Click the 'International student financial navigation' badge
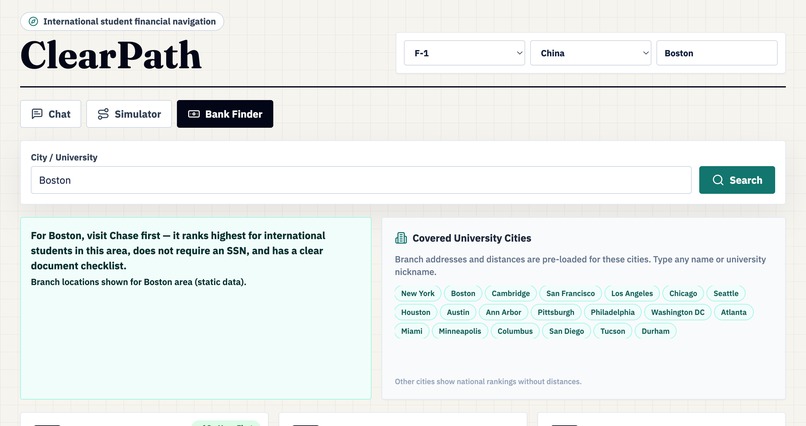This screenshot has height=426, width=806. tap(122, 22)
